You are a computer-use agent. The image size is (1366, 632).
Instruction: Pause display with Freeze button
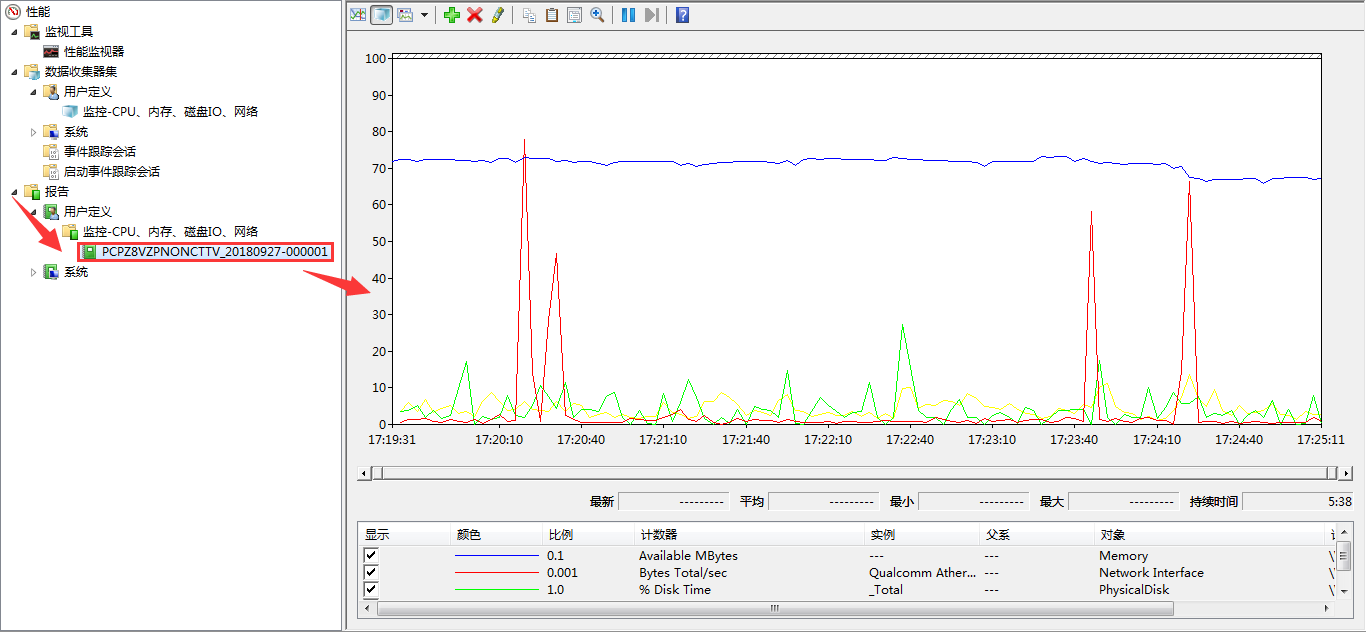[628, 15]
